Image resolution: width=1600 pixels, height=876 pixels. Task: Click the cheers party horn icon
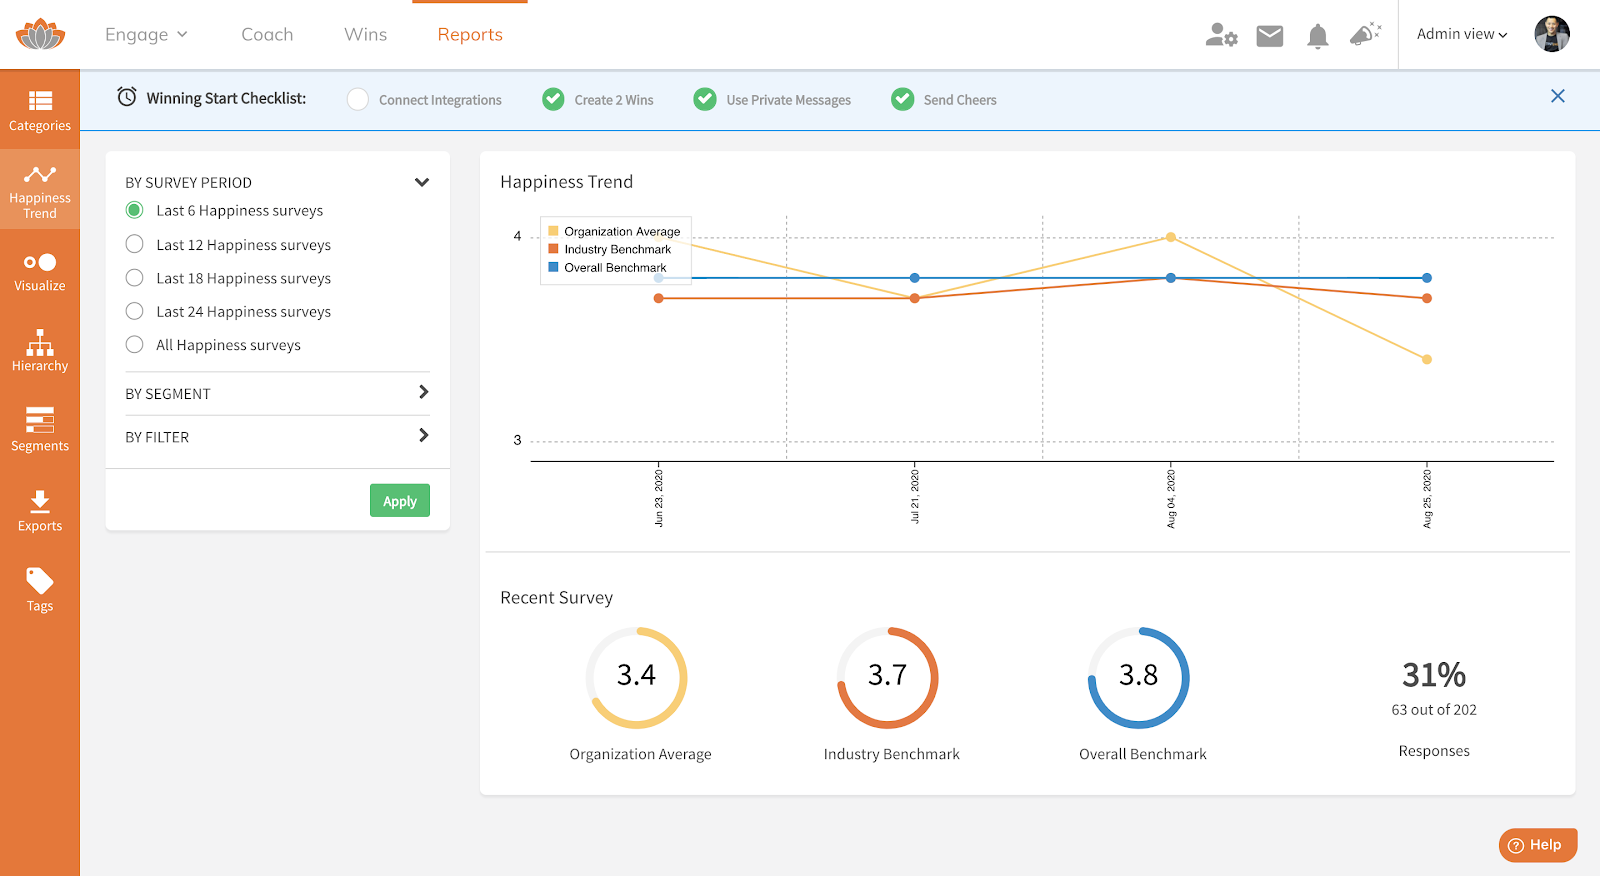(x=1365, y=35)
